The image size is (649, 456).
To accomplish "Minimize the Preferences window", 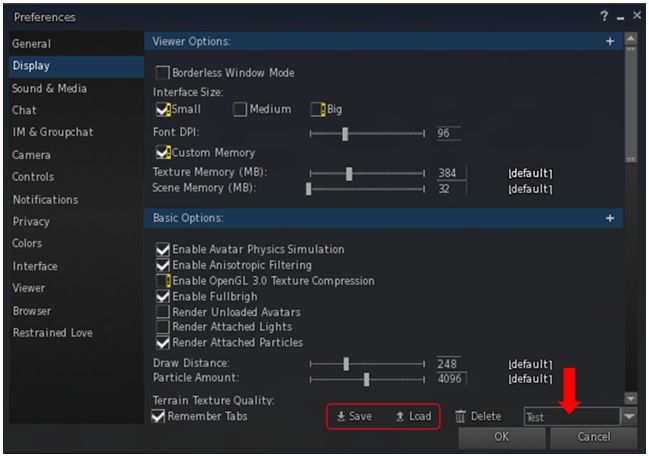I will click(620, 17).
